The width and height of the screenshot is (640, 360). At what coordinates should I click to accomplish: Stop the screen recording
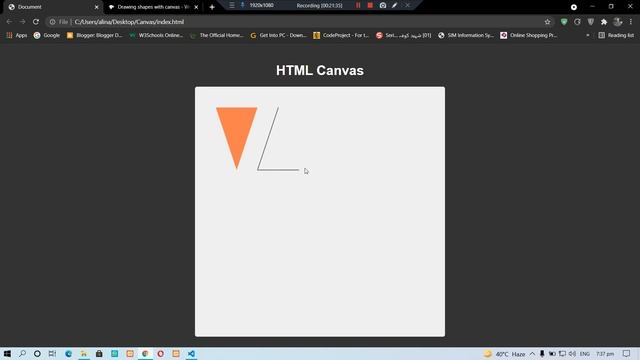coord(370,5)
